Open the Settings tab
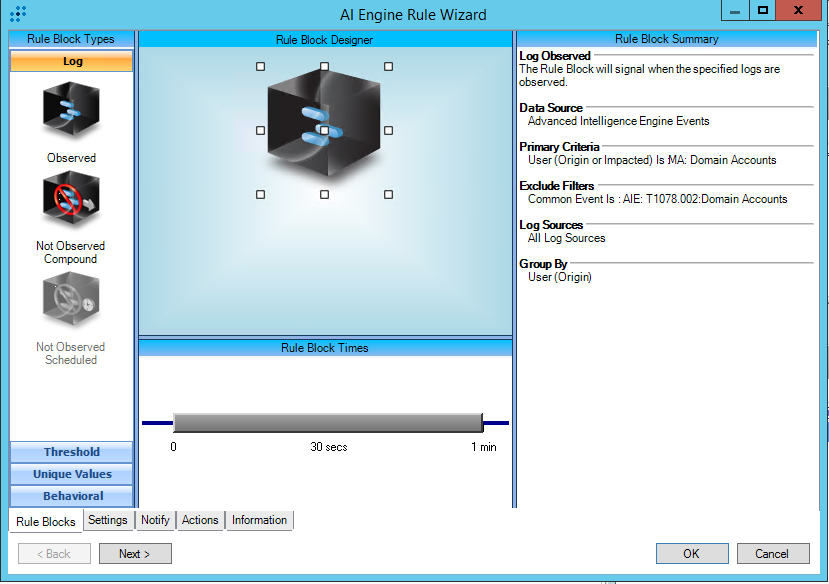The image size is (829, 584). (107, 520)
